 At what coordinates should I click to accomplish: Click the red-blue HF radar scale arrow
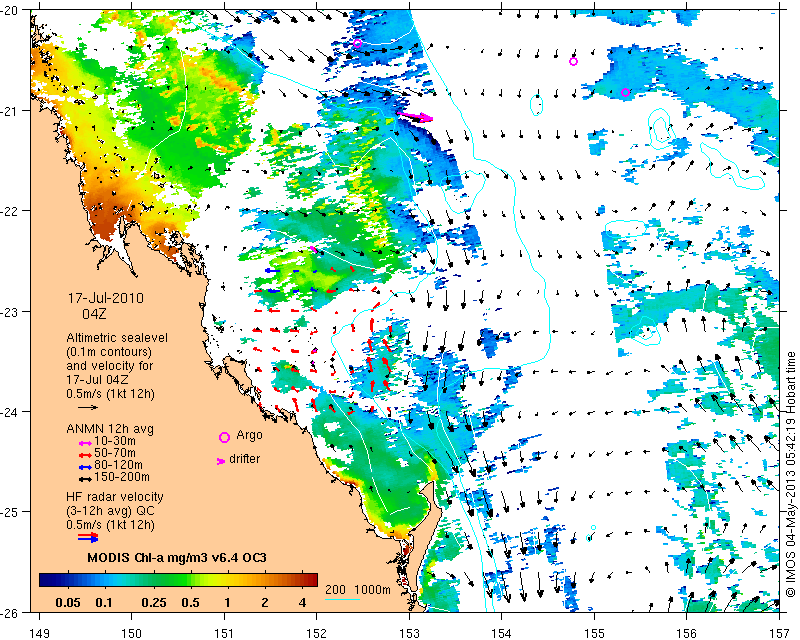[88, 537]
